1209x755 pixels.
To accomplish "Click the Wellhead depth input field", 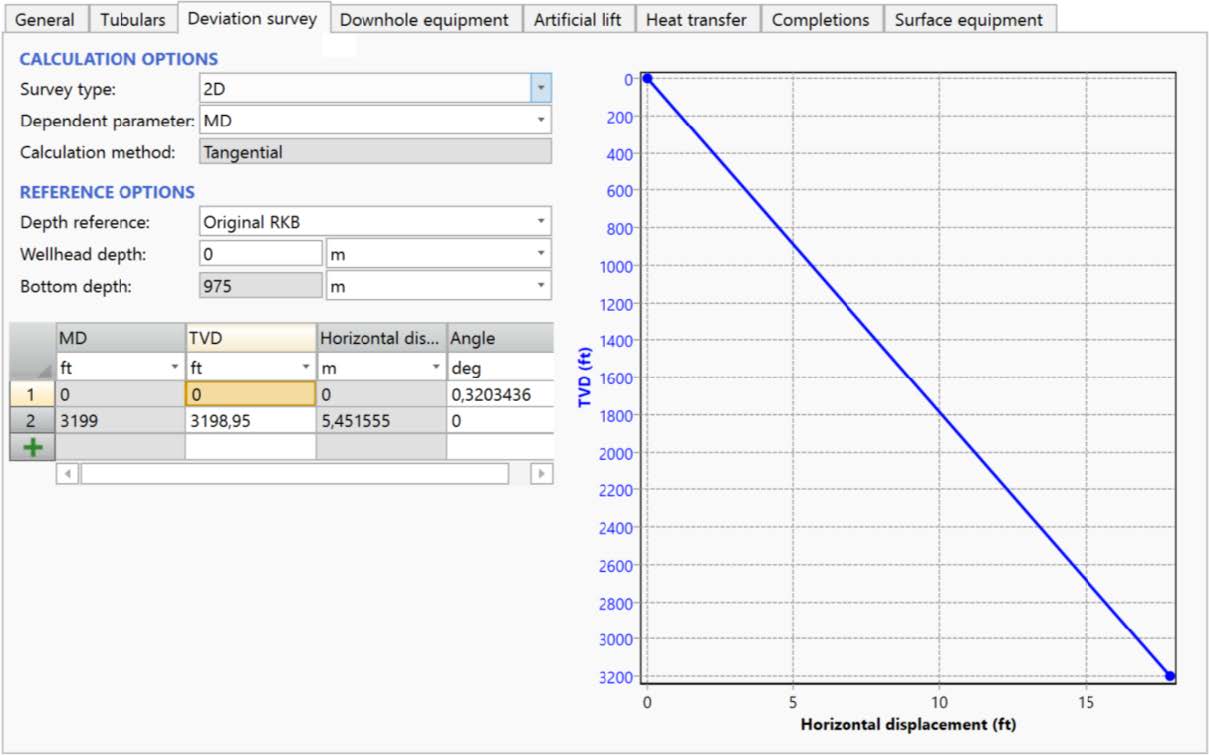I will coord(261,254).
